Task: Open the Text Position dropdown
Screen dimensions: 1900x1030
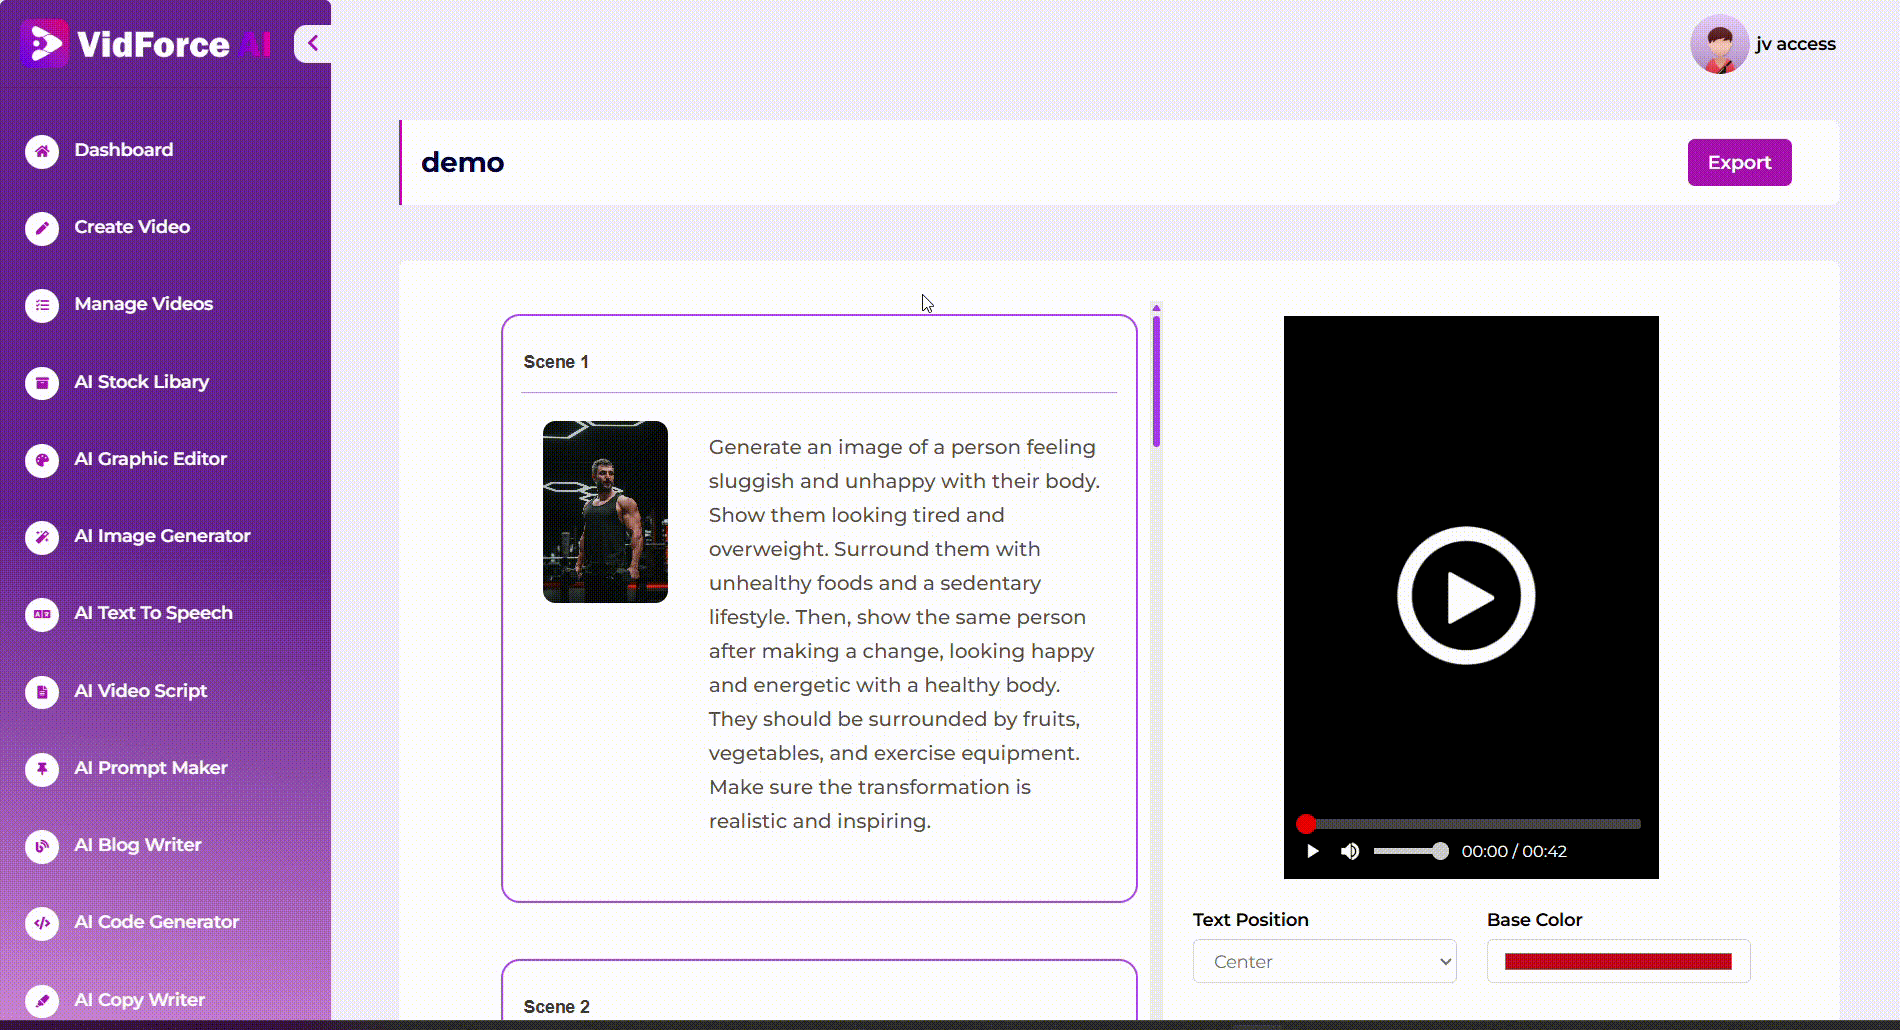Action: (x=1324, y=961)
